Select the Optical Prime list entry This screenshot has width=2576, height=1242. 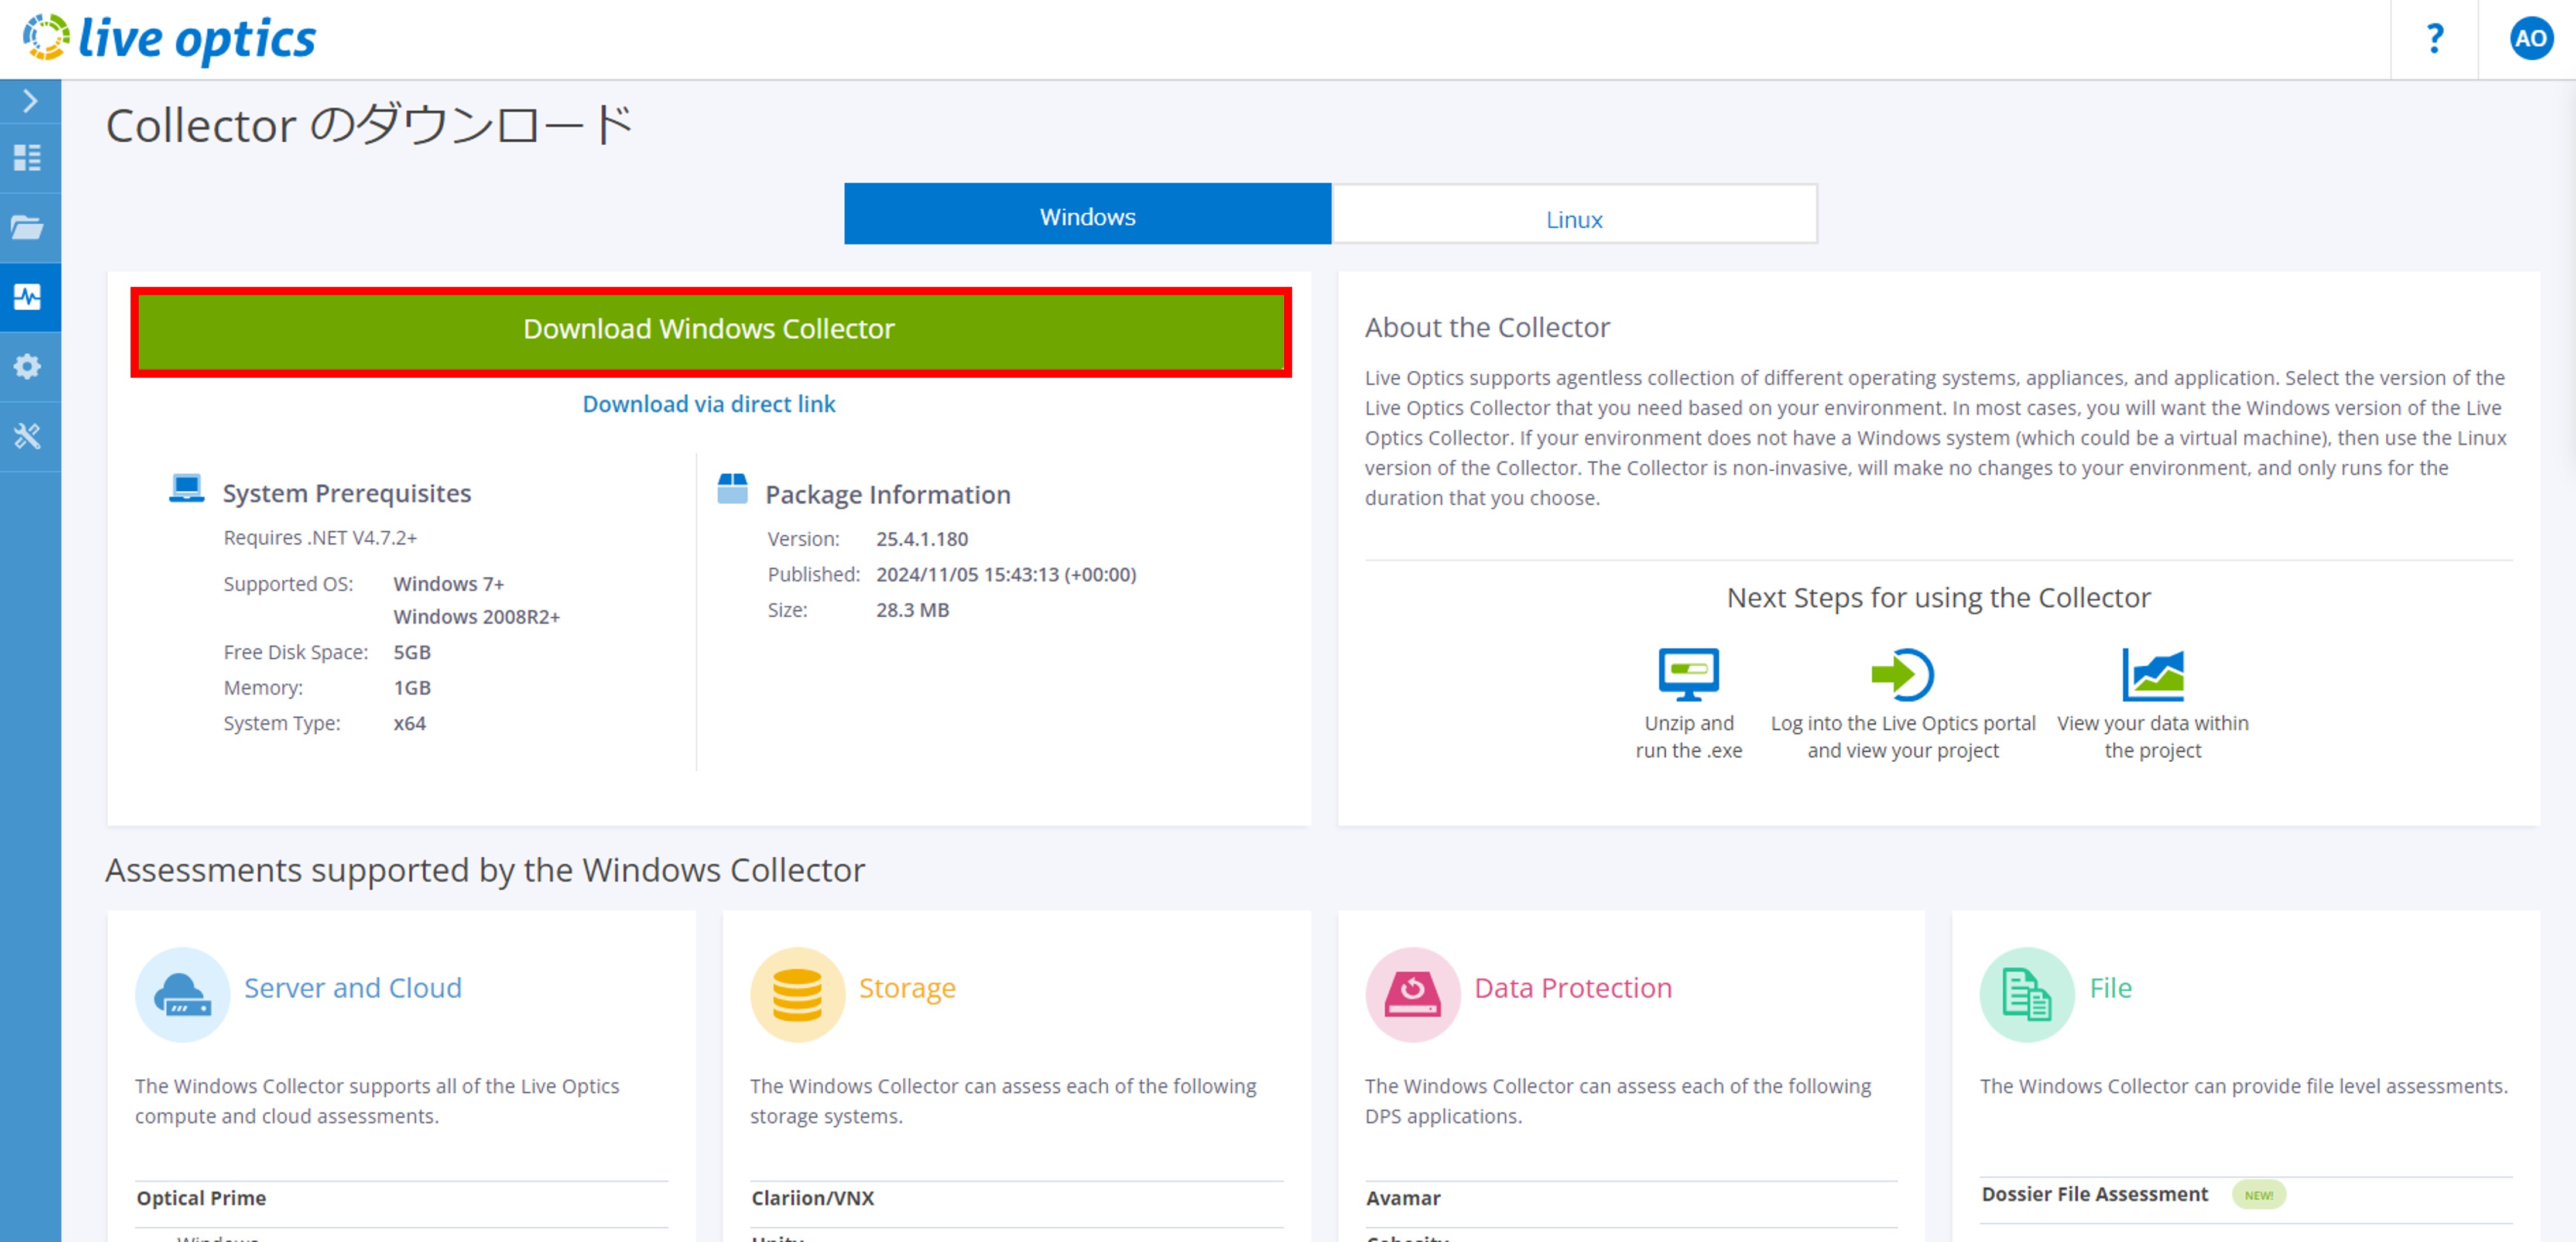[x=201, y=1197]
